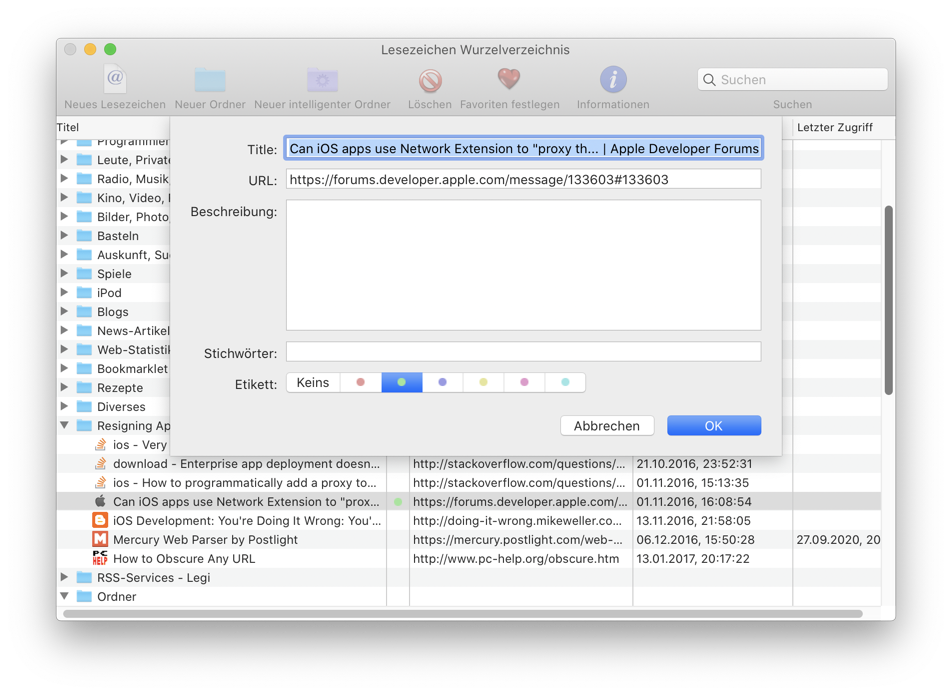
Task: Click Stack Overflow icon of 'ios - Very' row
Action: [x=100, y=444]
